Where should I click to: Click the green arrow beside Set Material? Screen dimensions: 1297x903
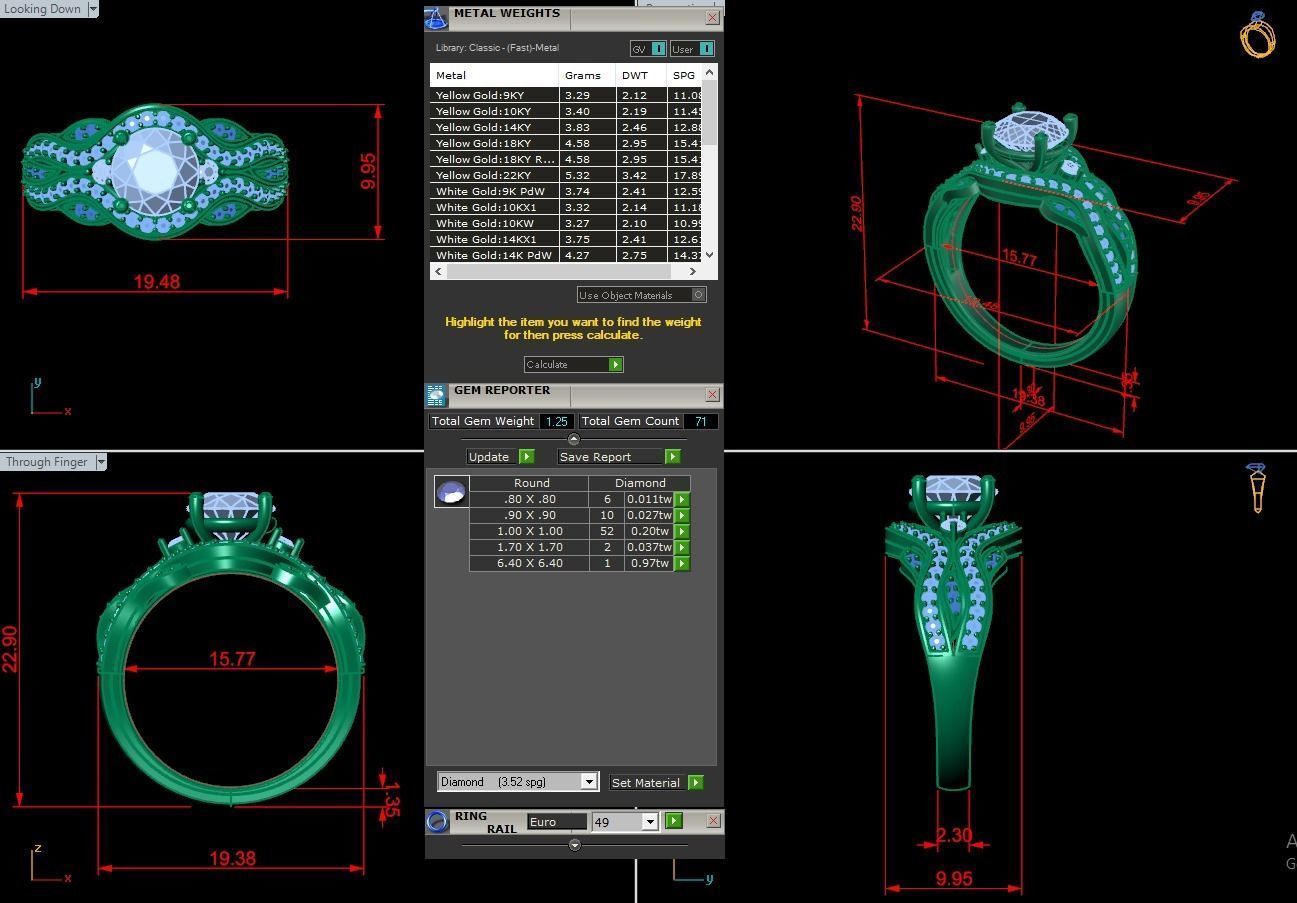pos(695,782)
